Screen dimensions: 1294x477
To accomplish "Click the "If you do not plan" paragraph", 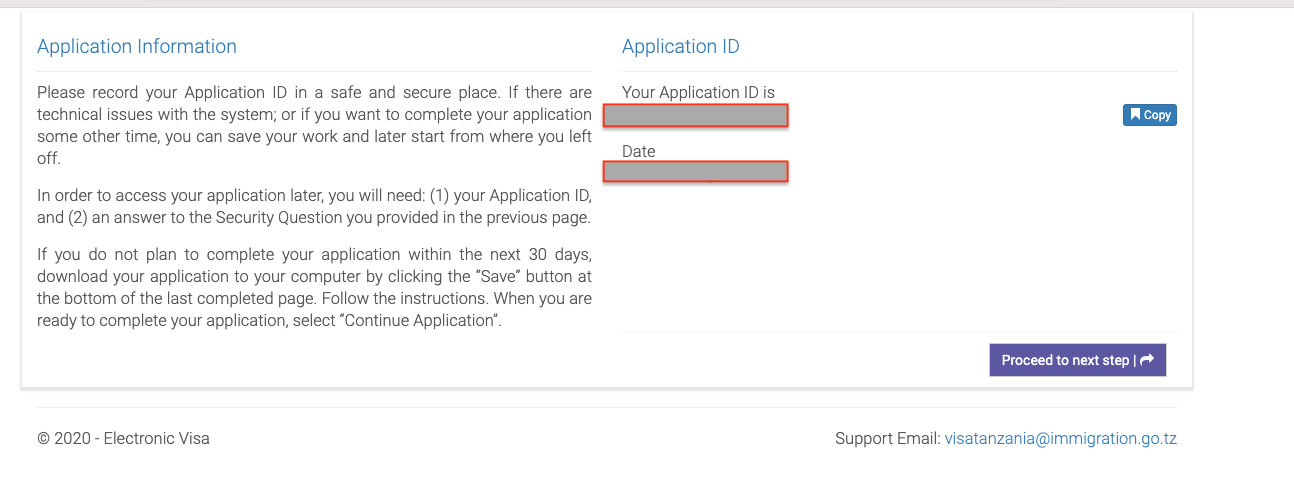I will click(314, 287).
